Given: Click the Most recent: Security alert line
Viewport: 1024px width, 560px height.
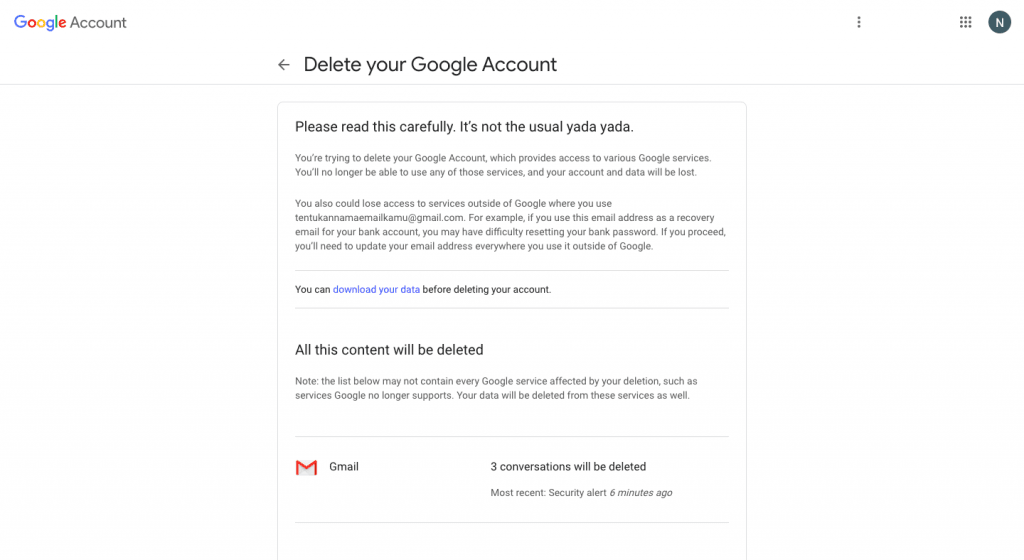Looking at the screenshot, I should (x=581, y=493).
